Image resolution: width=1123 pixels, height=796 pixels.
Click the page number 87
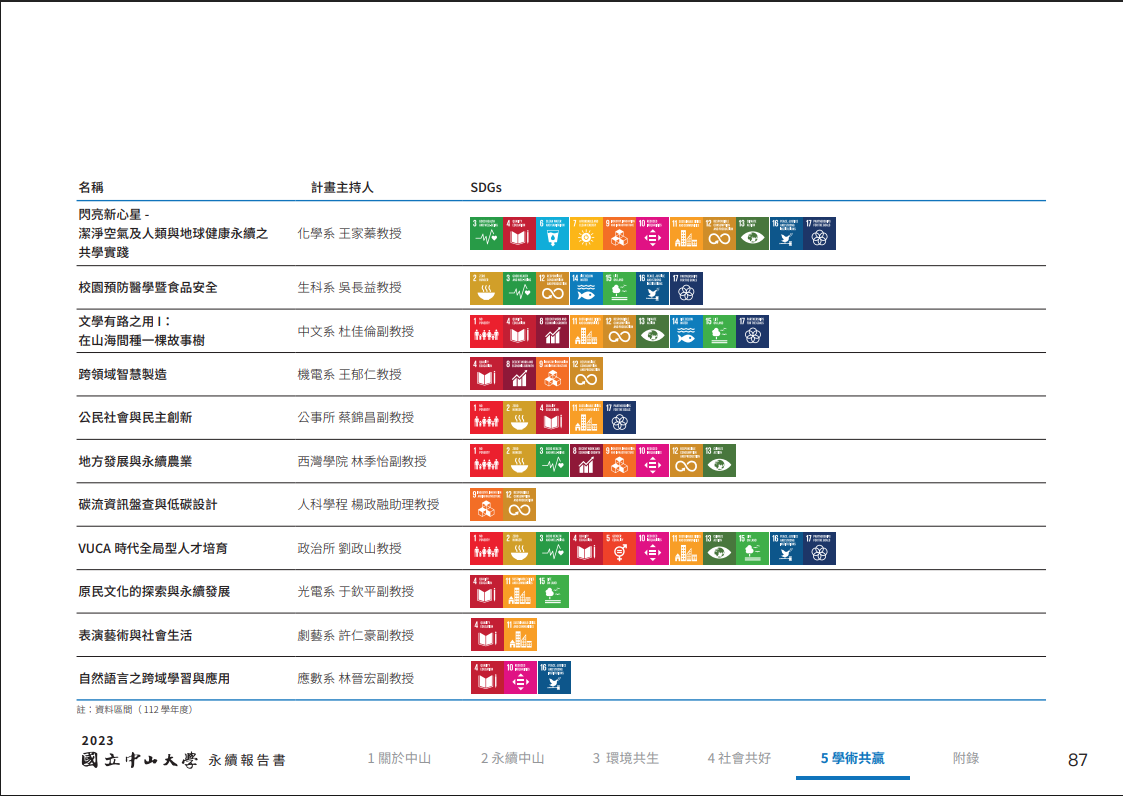tap(1077, 760)
